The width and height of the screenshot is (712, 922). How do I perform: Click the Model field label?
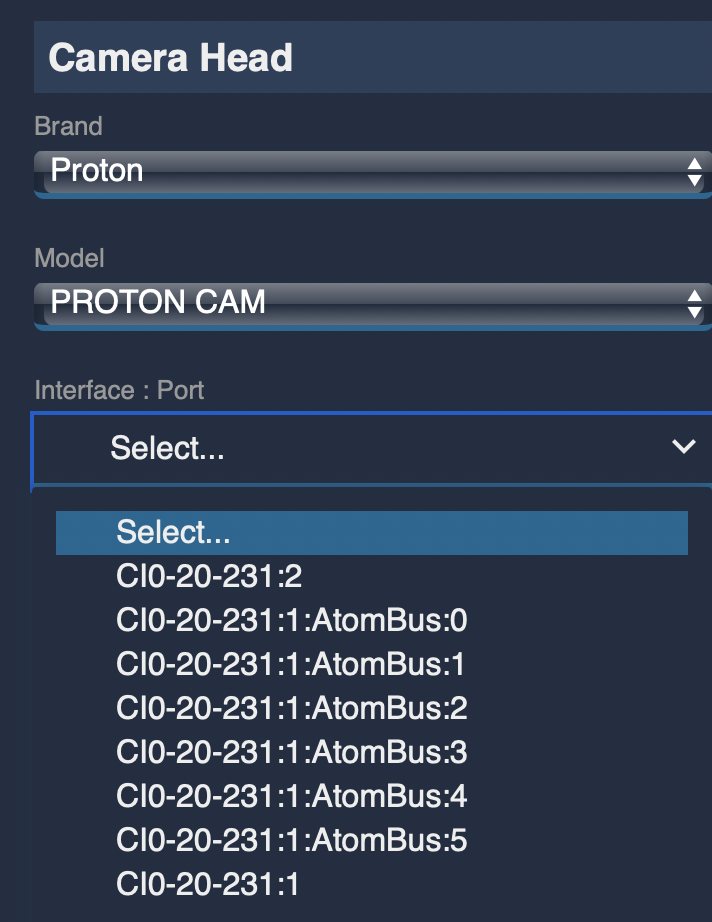pos(69,258)
